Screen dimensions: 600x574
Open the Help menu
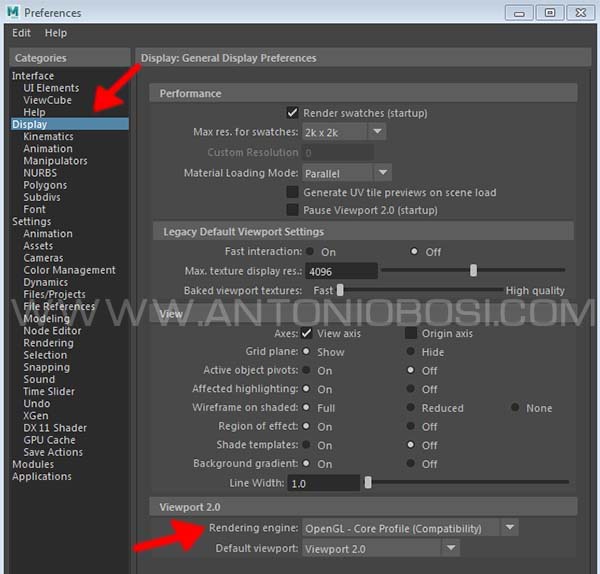[x=55, y=33]
